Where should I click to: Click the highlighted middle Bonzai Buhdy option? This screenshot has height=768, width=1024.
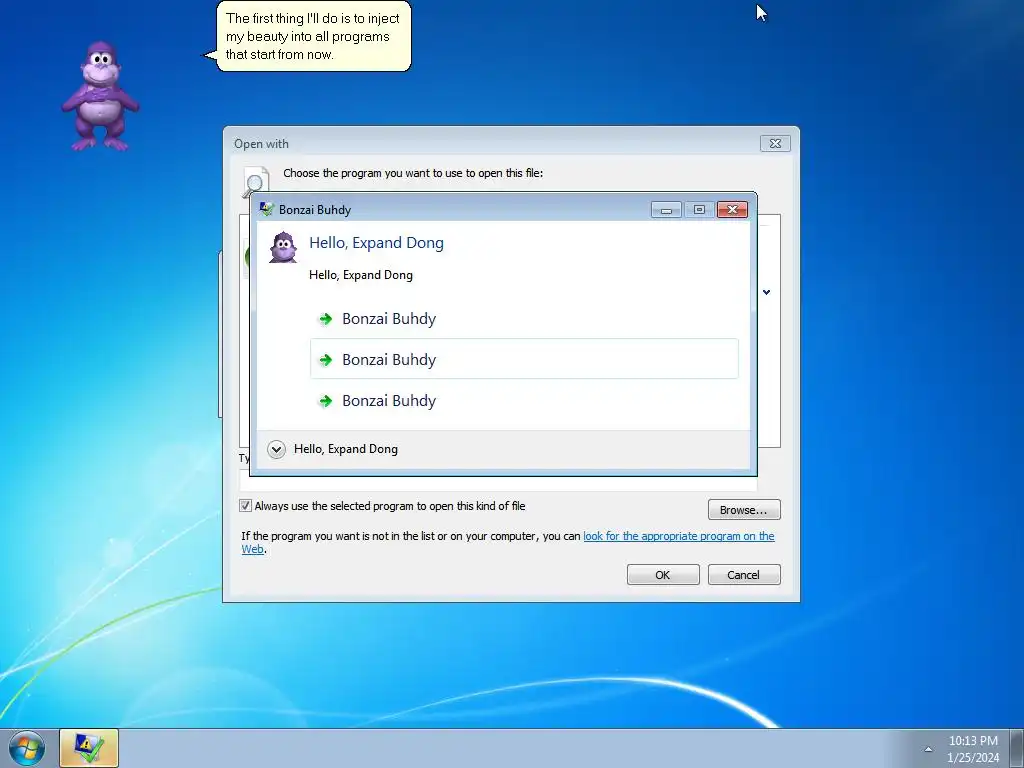coord(524,359)
